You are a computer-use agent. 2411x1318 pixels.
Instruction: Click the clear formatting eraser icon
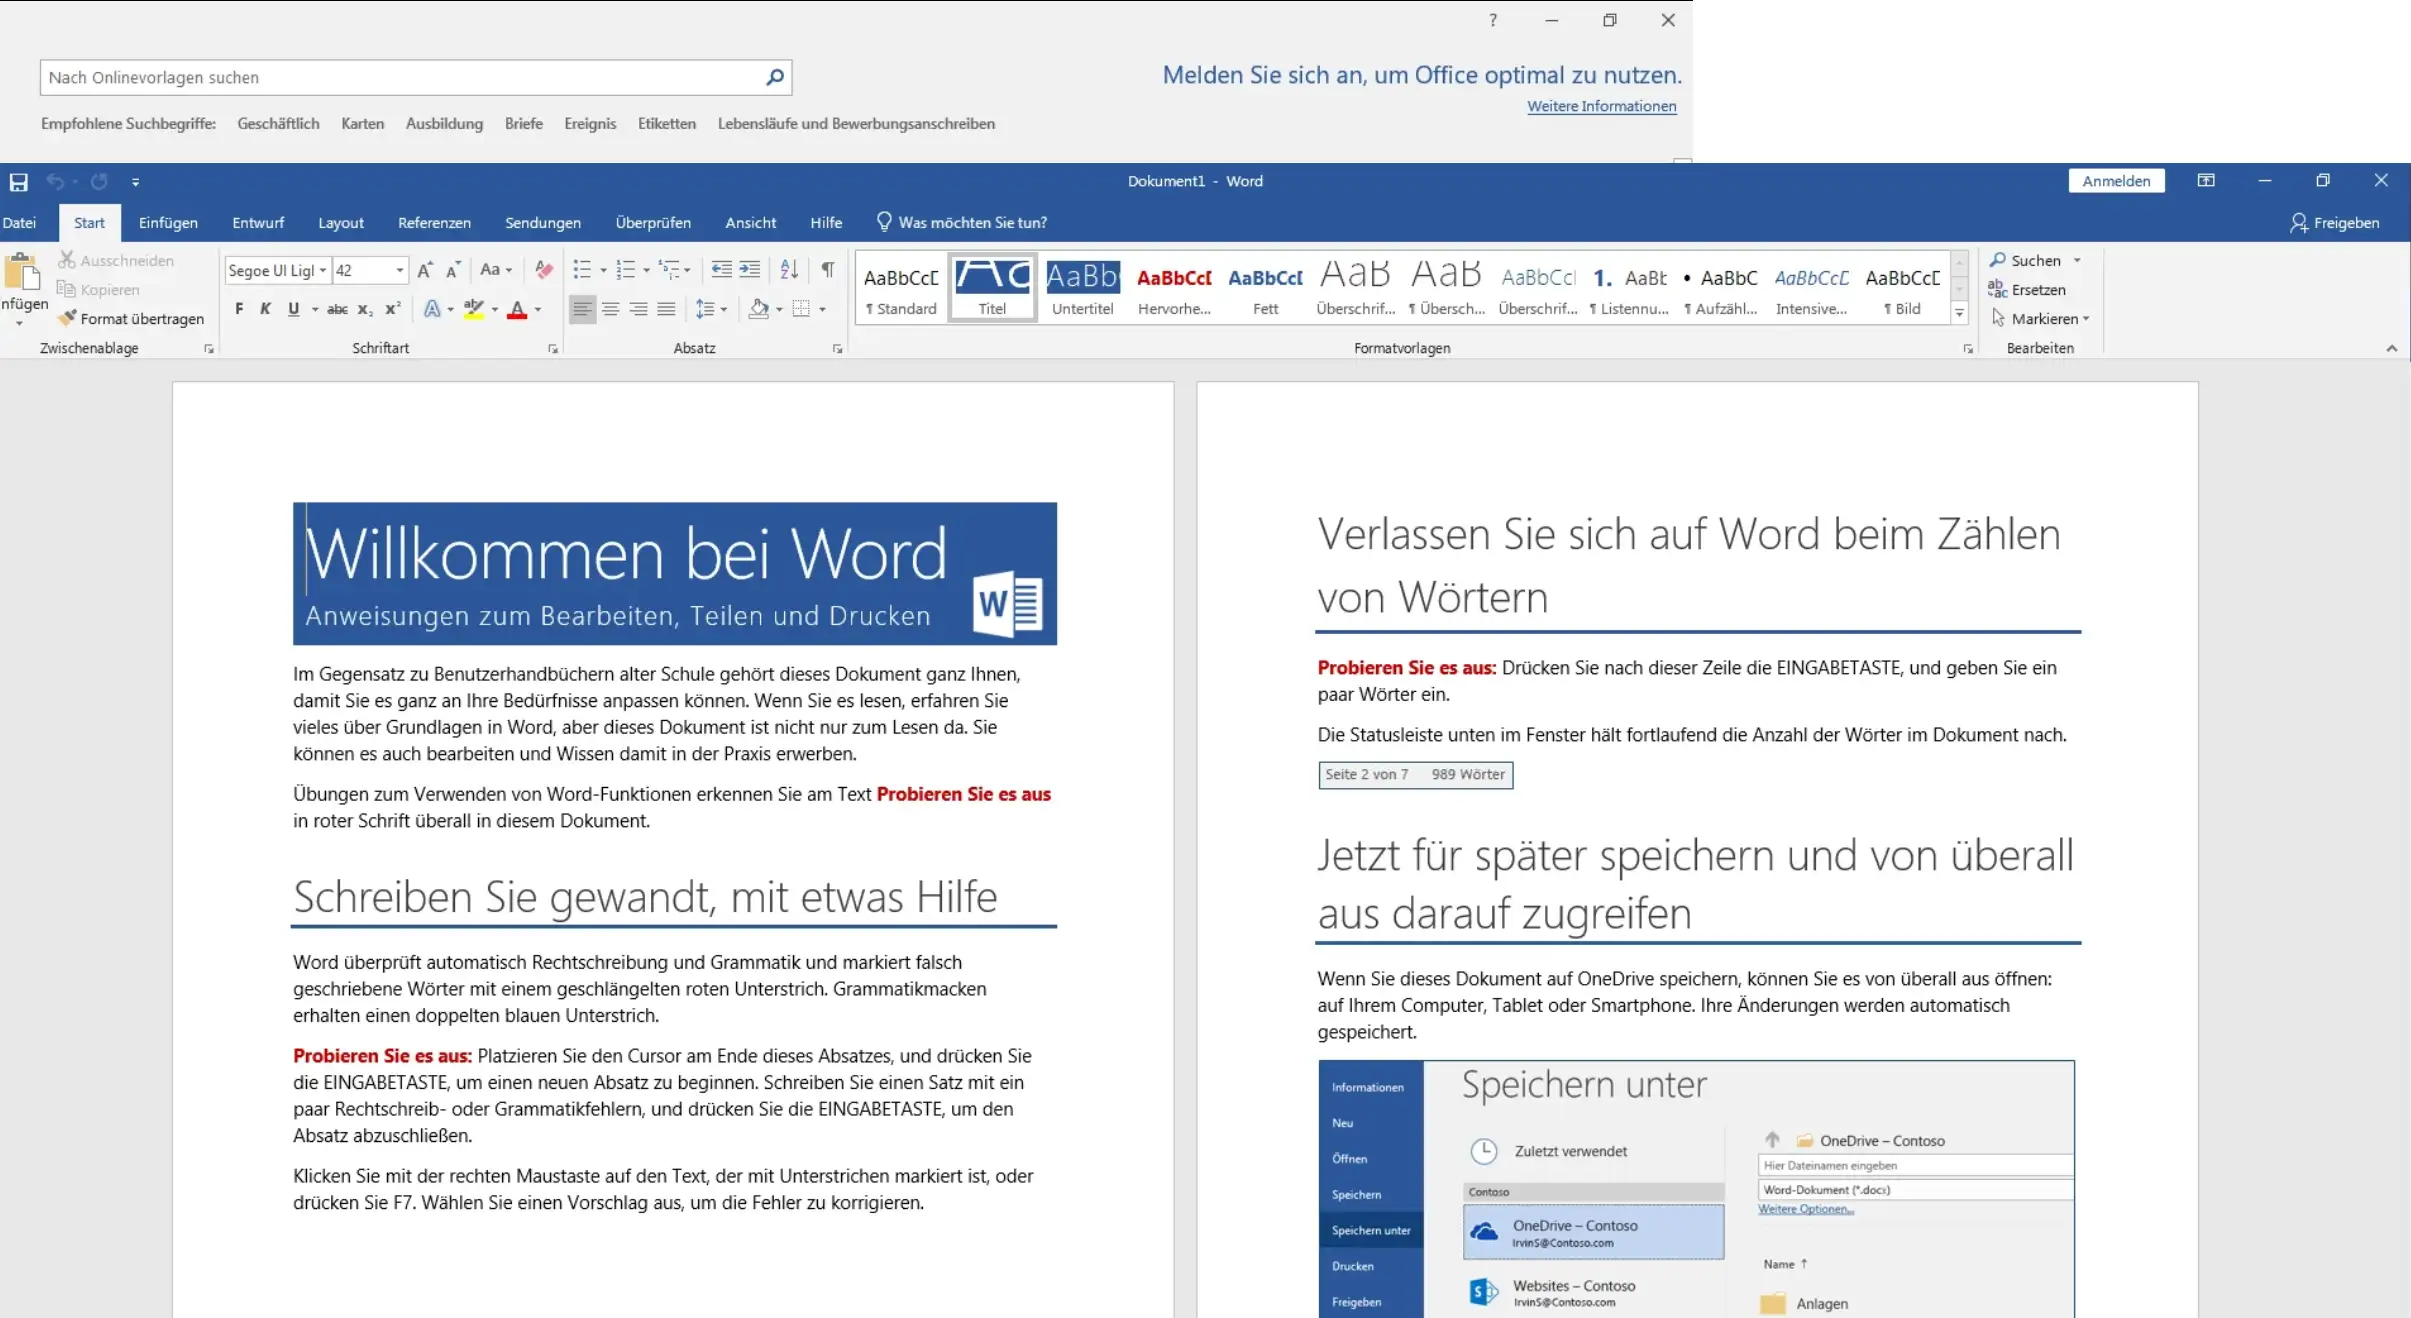[544, 270]
